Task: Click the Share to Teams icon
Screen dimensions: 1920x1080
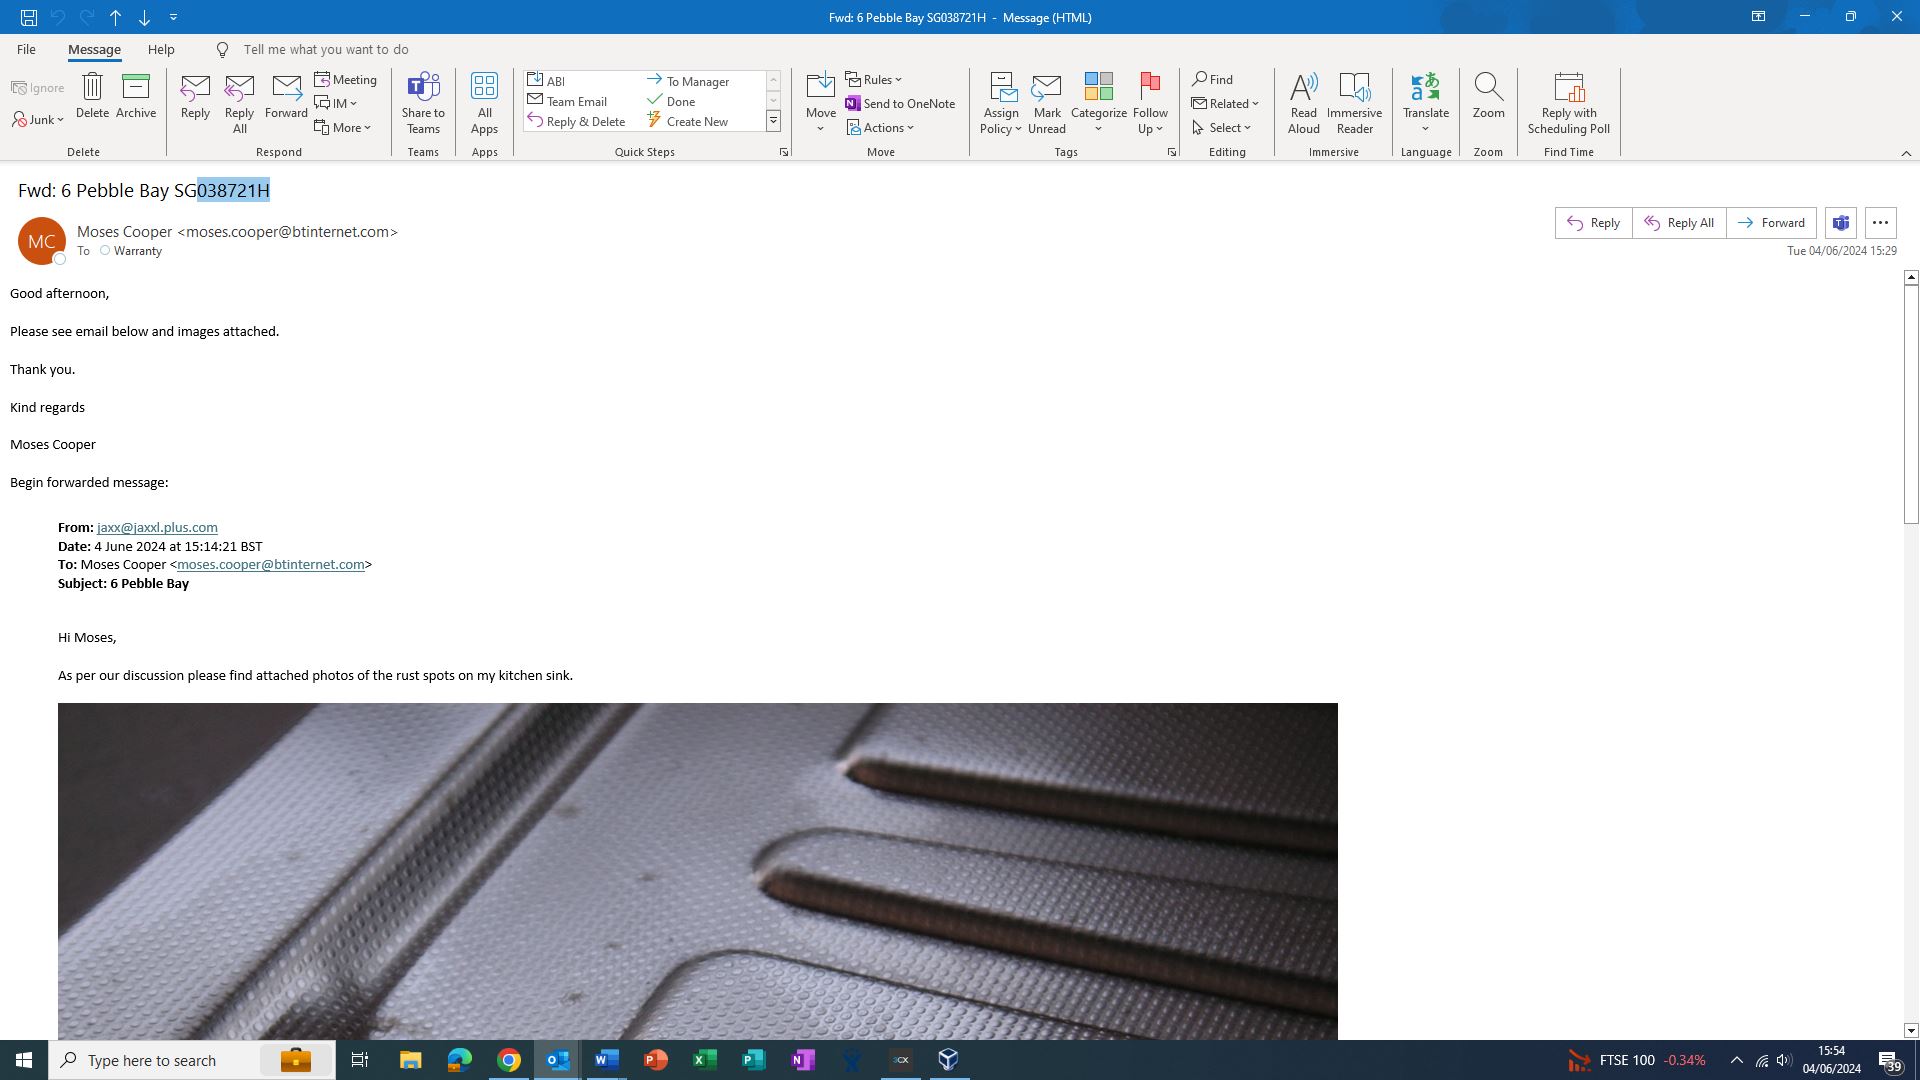Action: pos(423,102)
